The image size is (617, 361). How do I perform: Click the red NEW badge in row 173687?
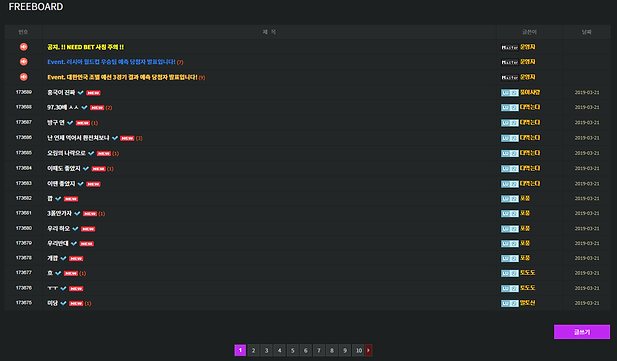point(83,123)
